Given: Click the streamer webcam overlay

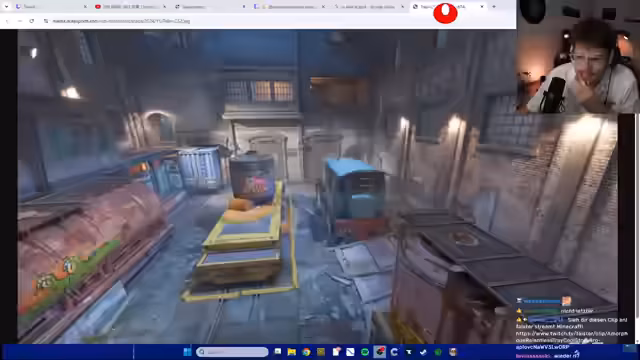Looking at the screenshot, I should (578, 57).
